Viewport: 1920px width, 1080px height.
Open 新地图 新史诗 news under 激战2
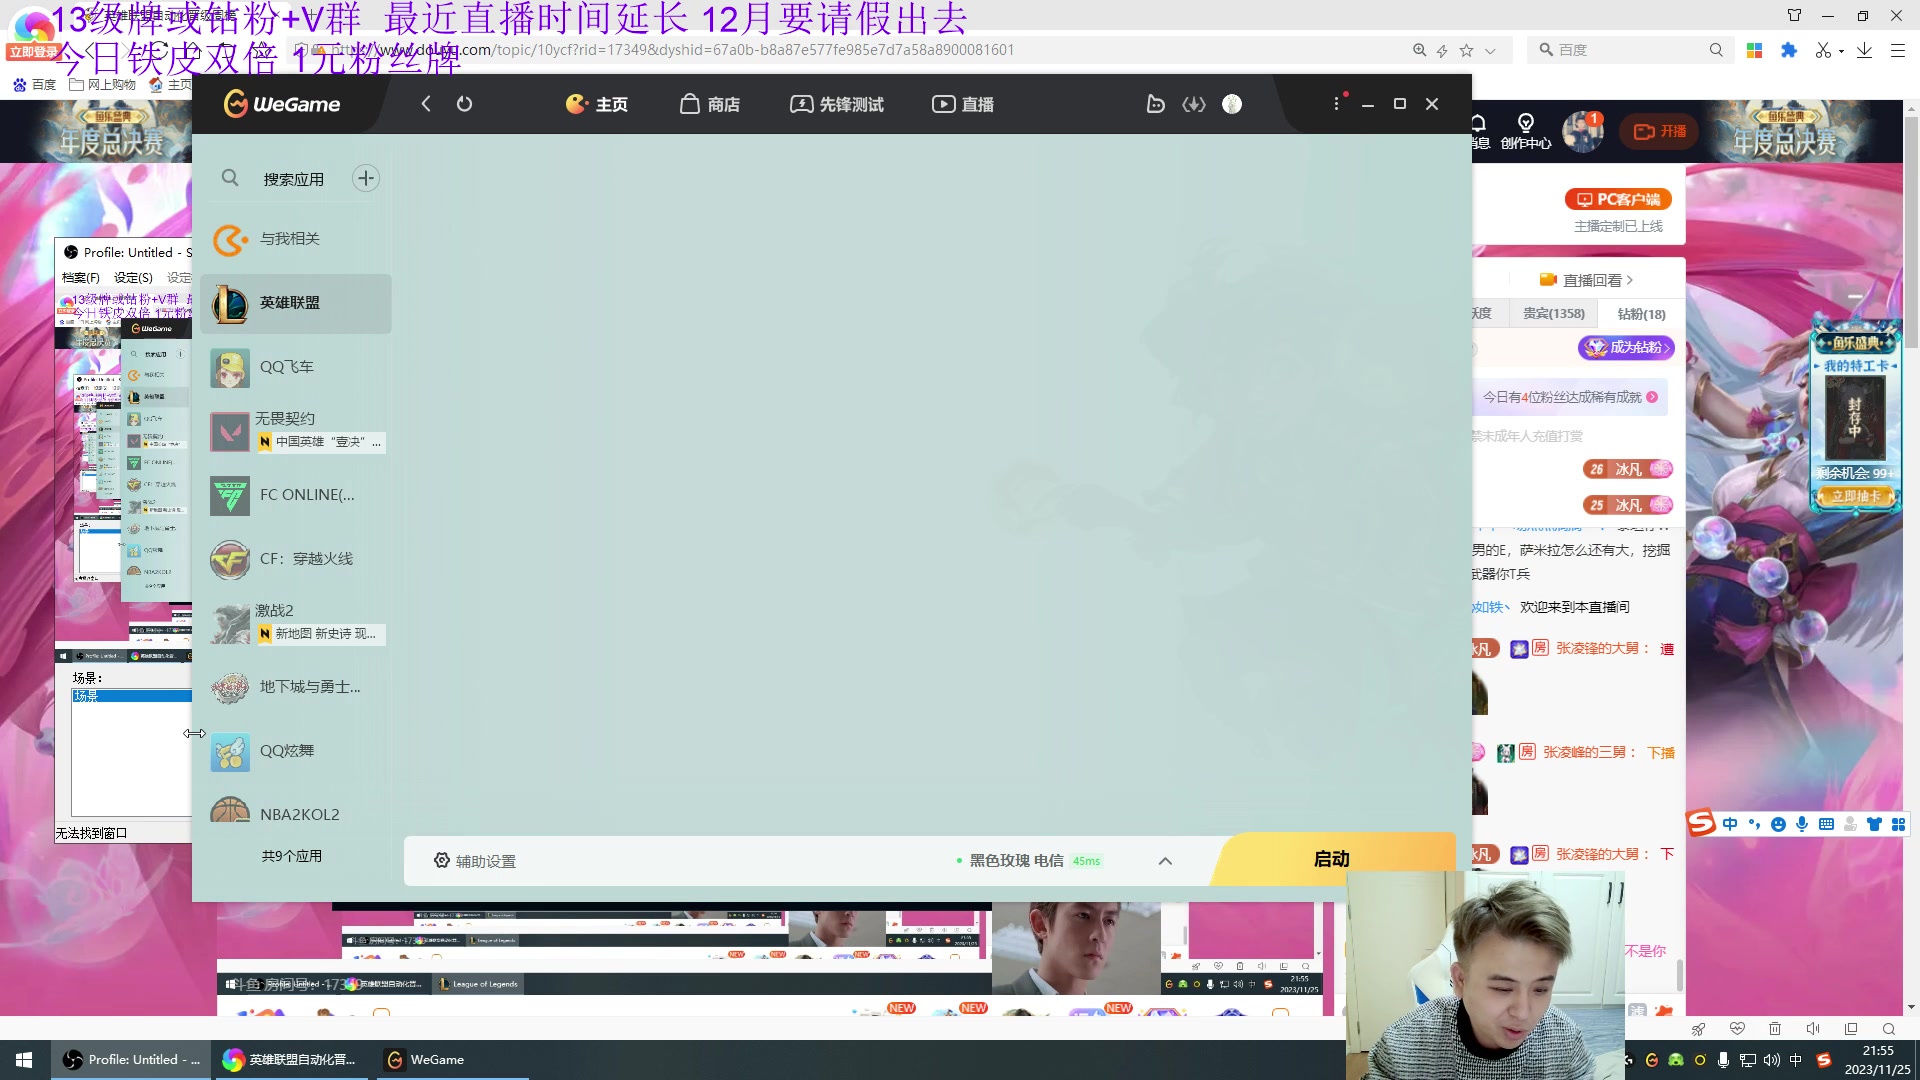click(321, 633)
